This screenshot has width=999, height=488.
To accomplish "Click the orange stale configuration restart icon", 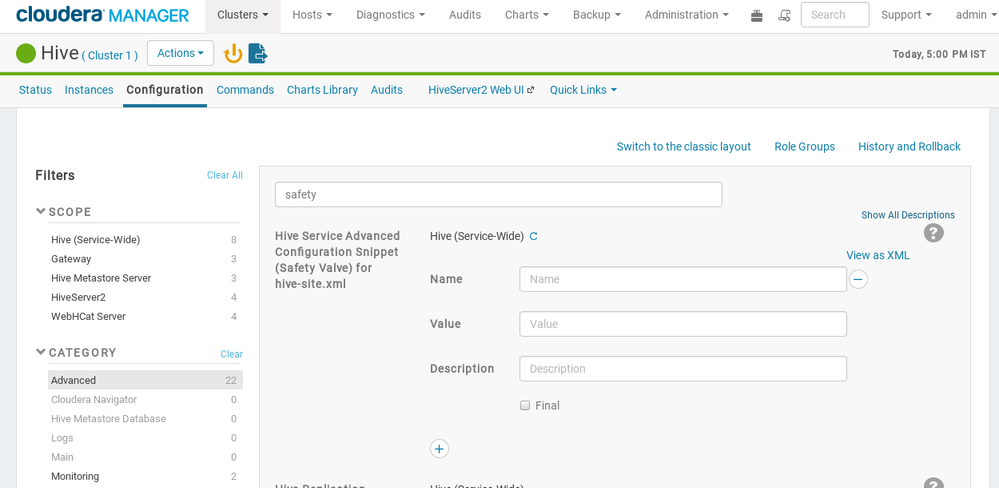I will (x=233, y=54).
